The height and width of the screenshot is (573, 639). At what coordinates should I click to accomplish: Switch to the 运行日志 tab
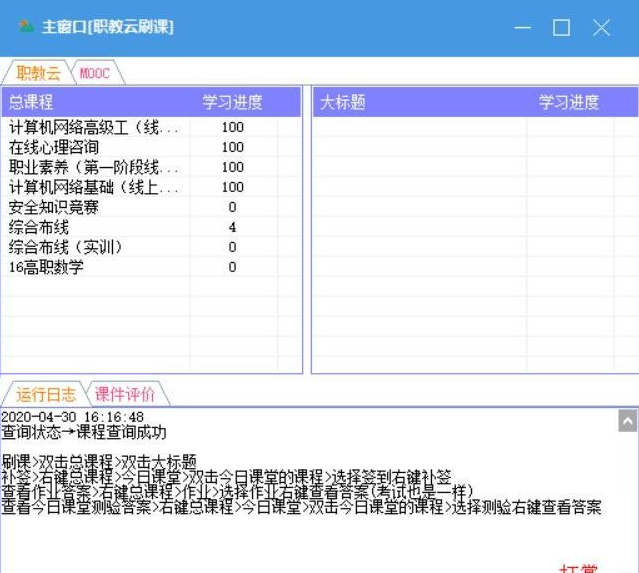point(46,394)
